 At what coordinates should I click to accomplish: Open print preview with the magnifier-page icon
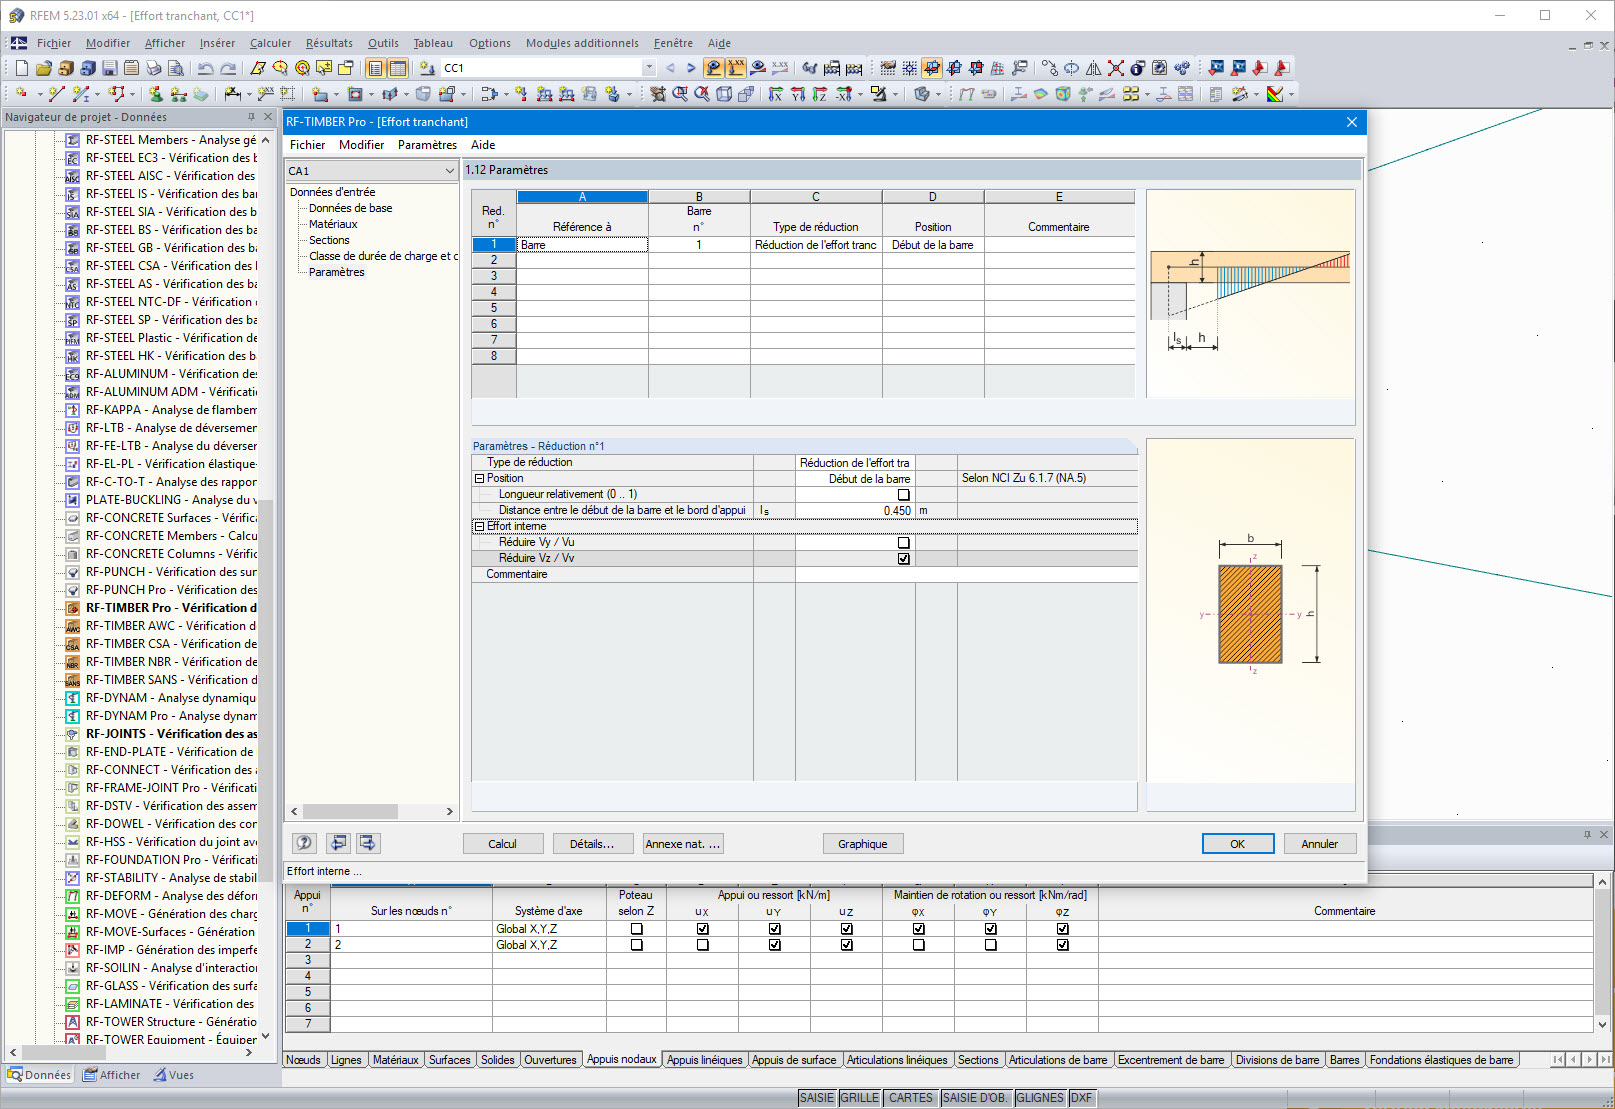tap(175, 68)
